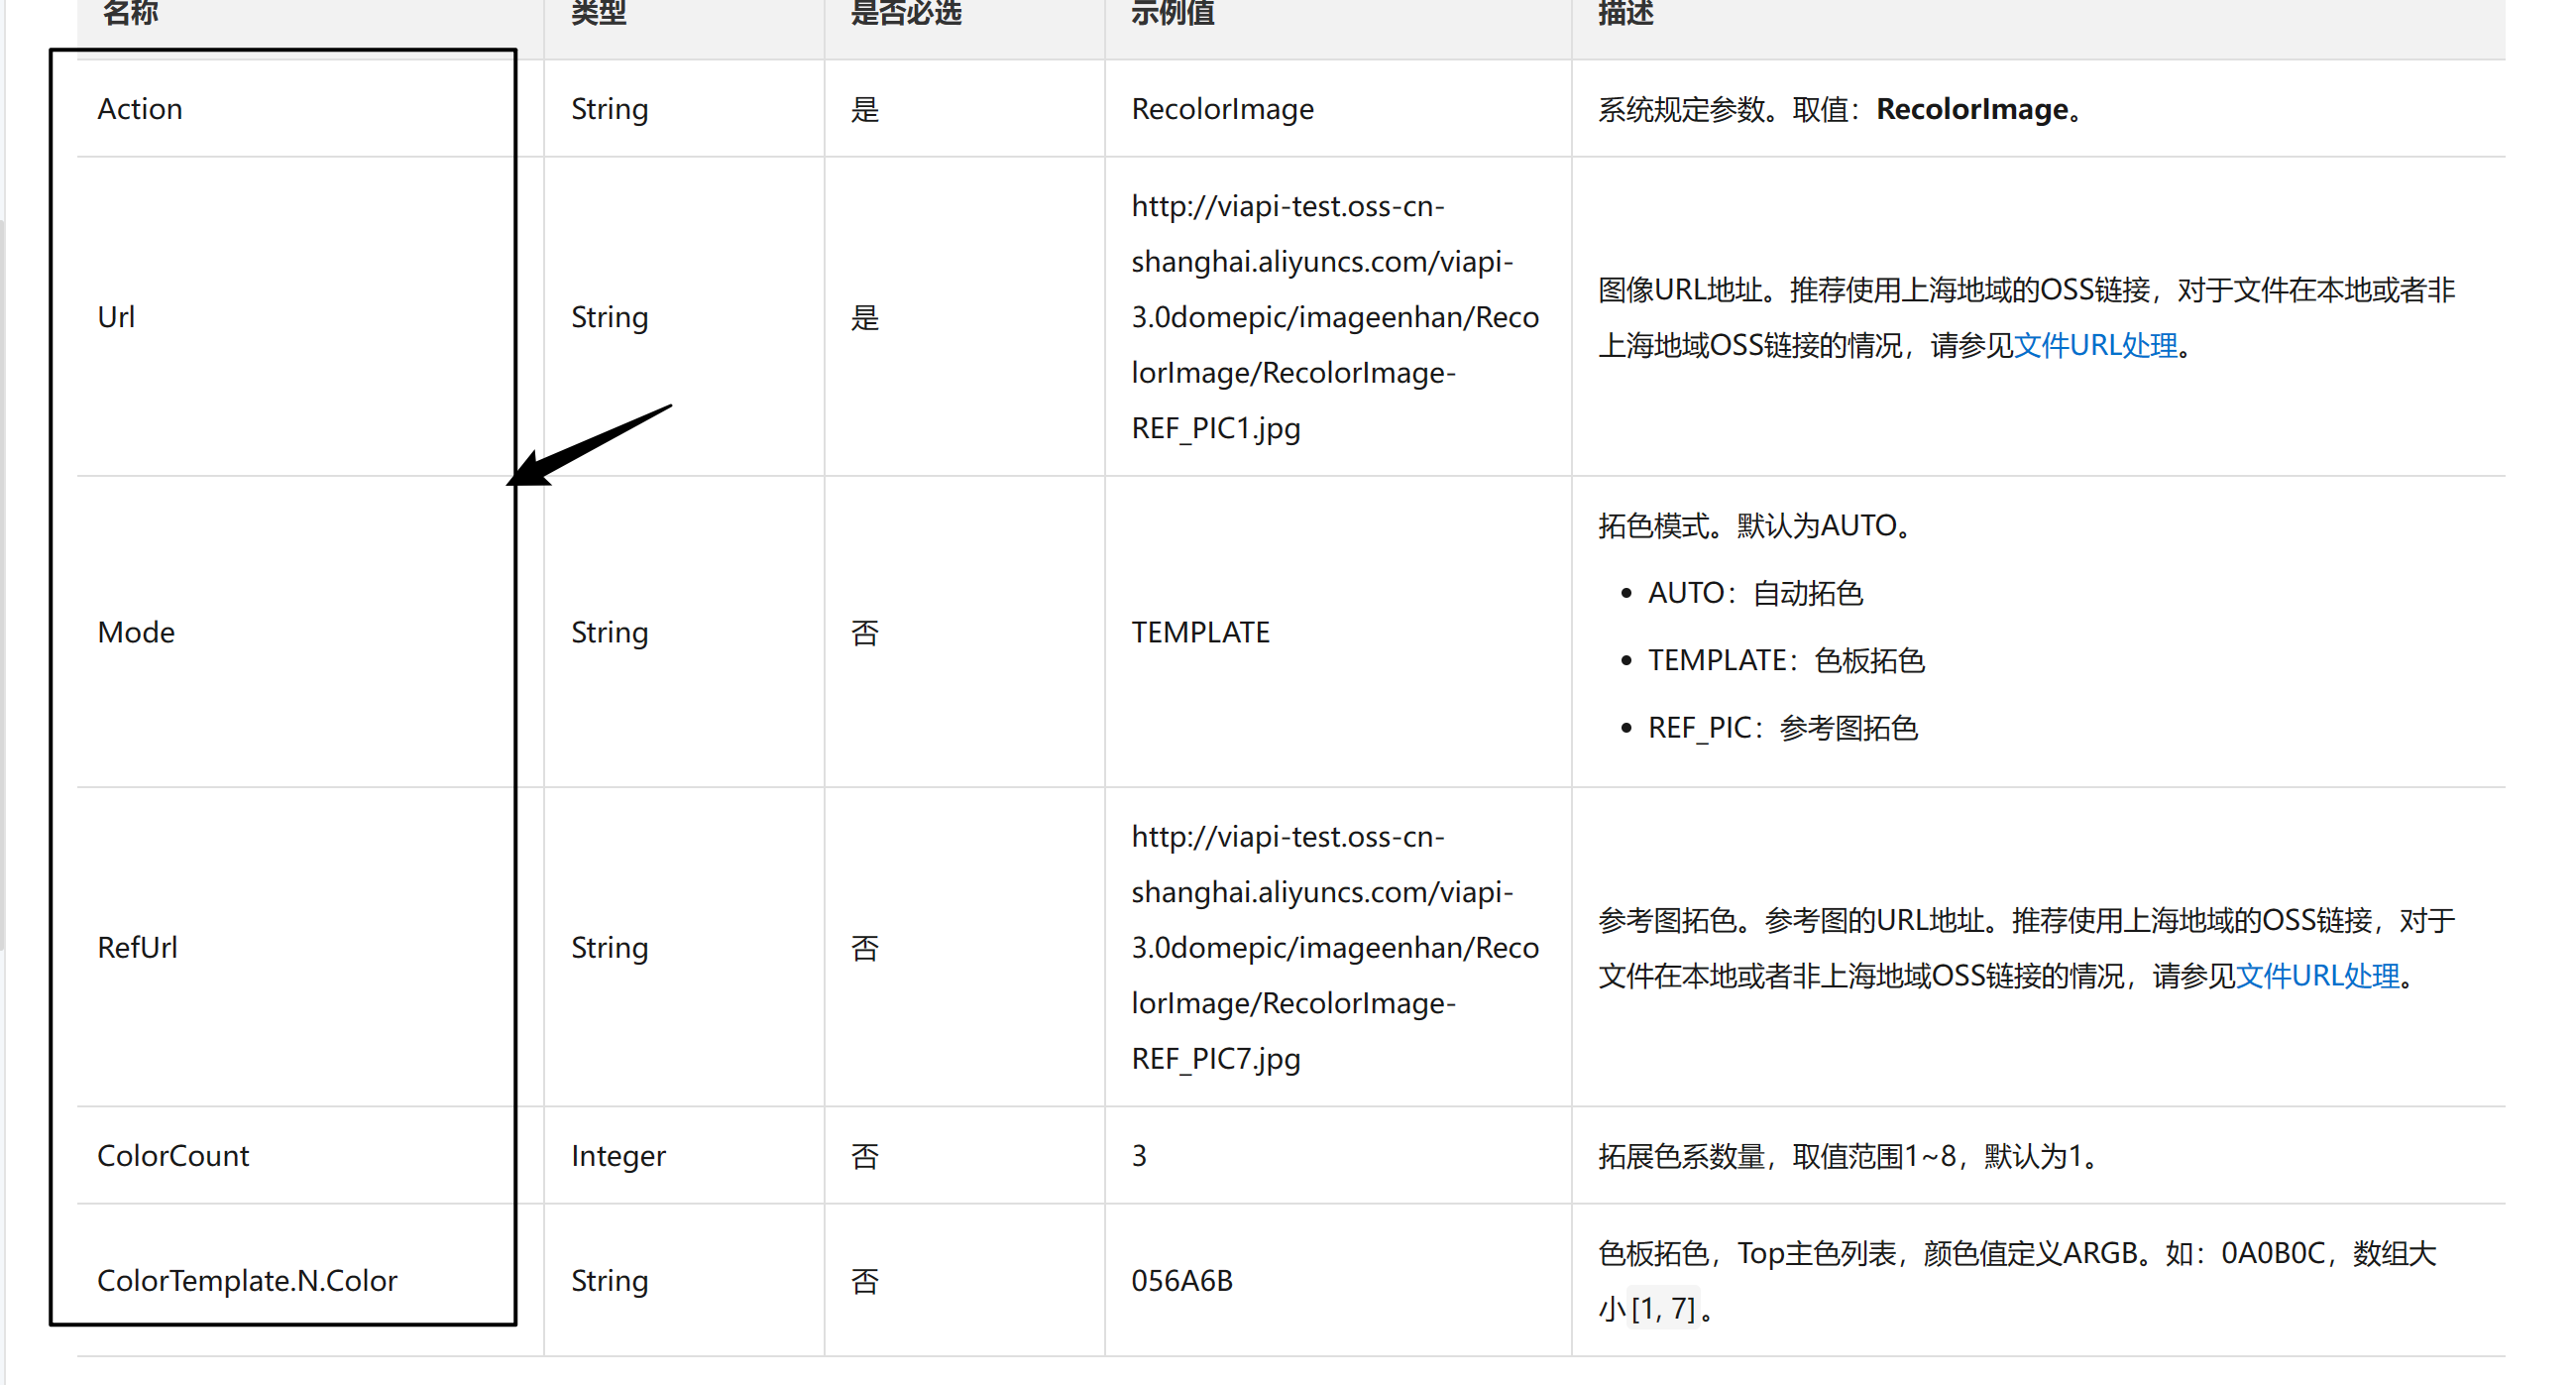Click the String type in Action row
Image resolution: width=2576 pixels, height=1385 pixels.
609,109
